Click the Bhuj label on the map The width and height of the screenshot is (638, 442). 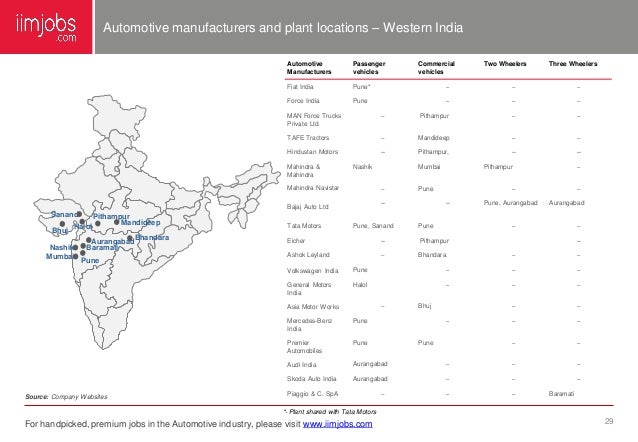click(60, 230)
